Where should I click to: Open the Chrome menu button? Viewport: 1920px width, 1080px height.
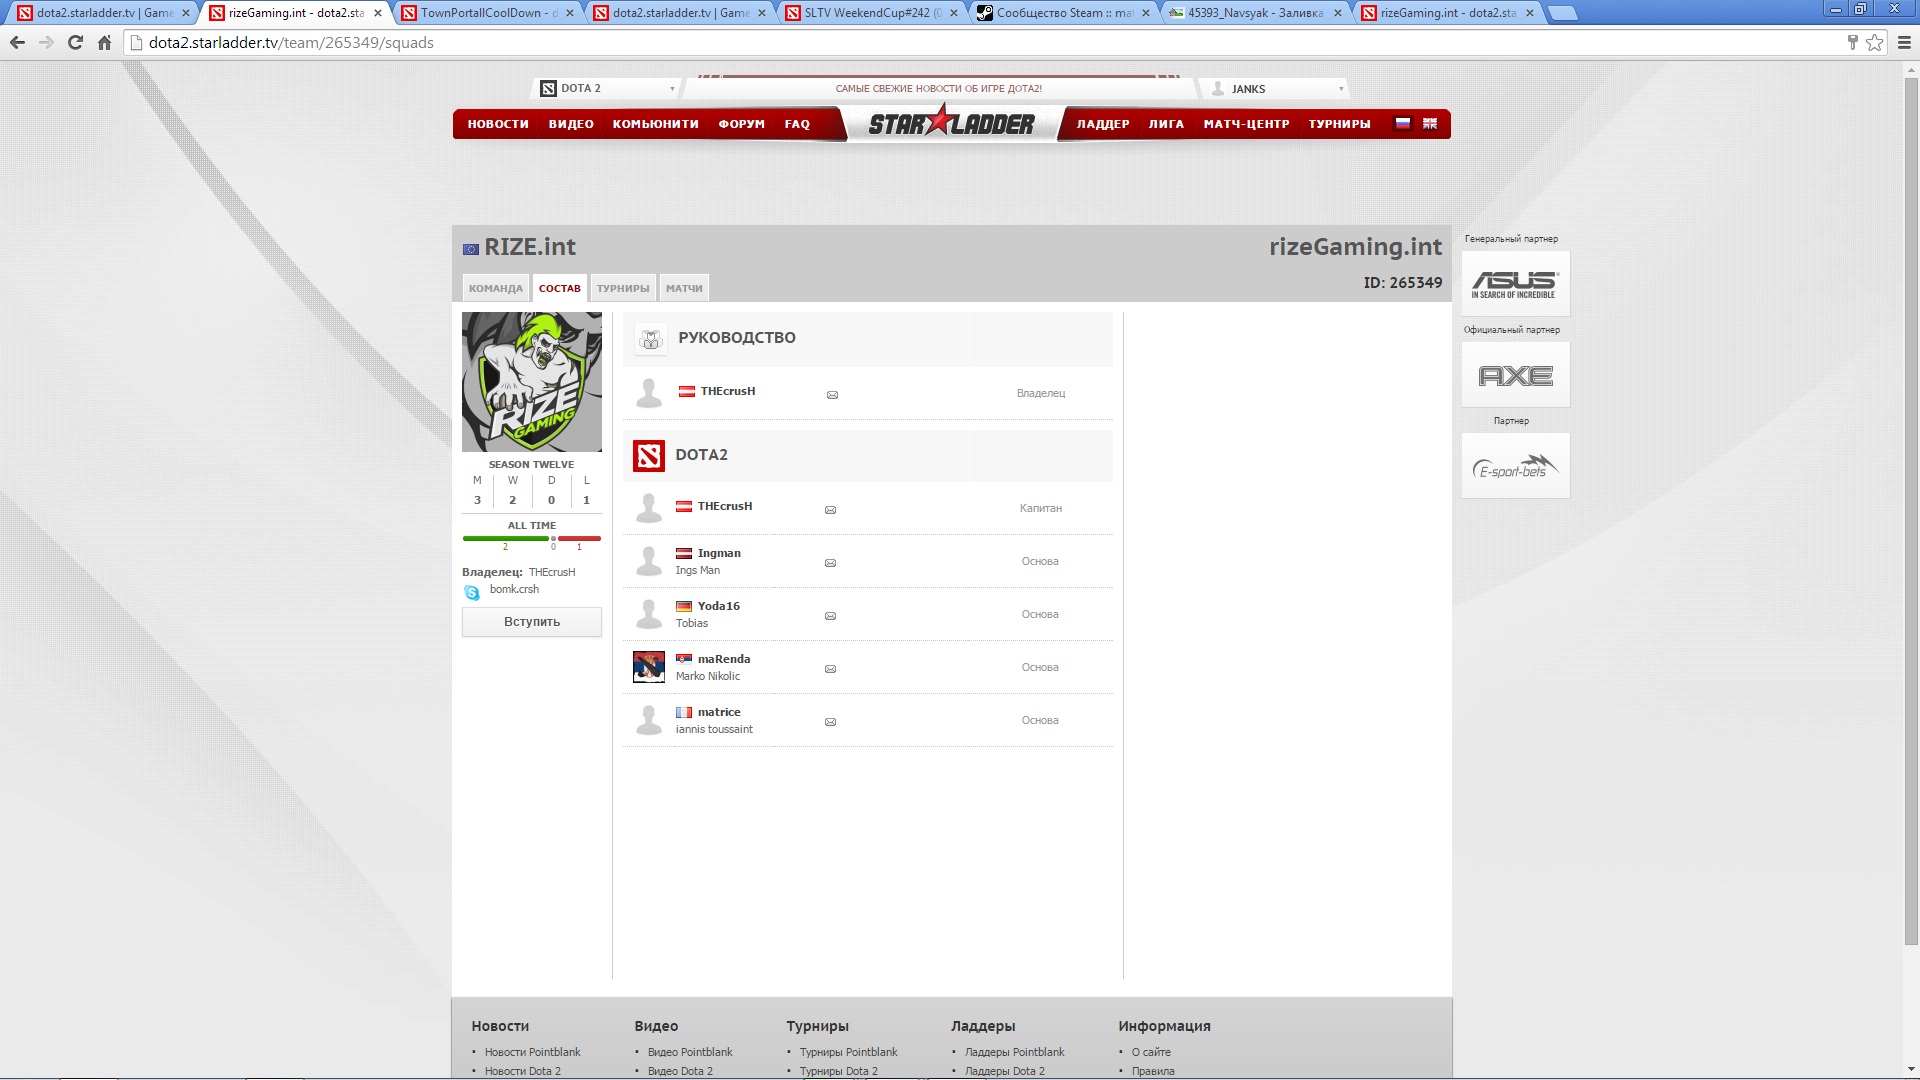1903,43
